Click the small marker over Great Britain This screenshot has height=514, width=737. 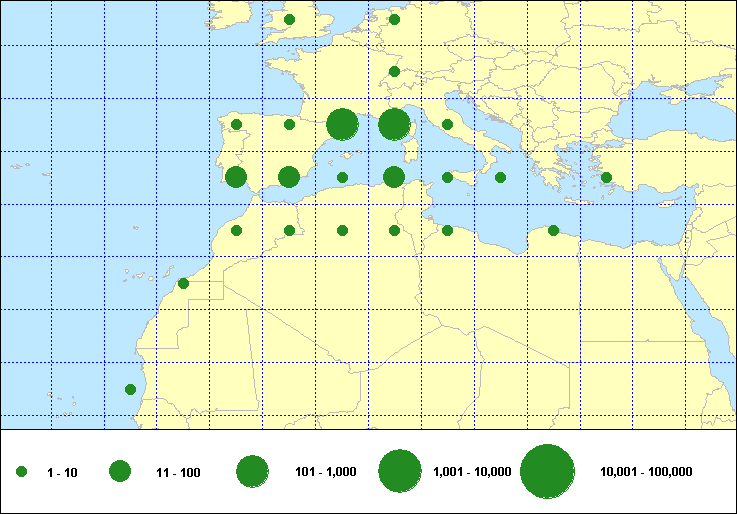coord(289,19)
